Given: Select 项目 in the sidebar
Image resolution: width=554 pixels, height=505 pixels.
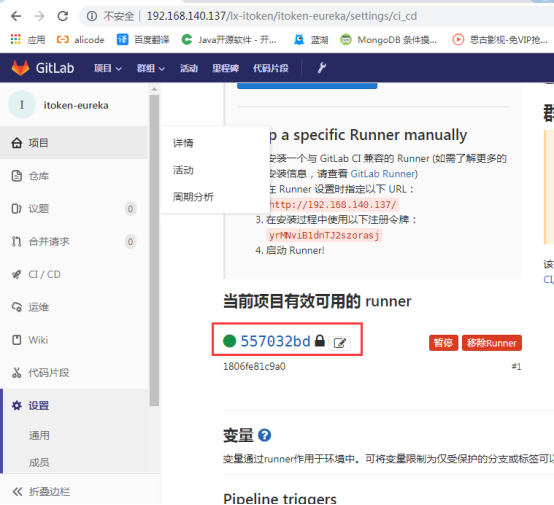Looking at the screenshot, I should 73,143.
